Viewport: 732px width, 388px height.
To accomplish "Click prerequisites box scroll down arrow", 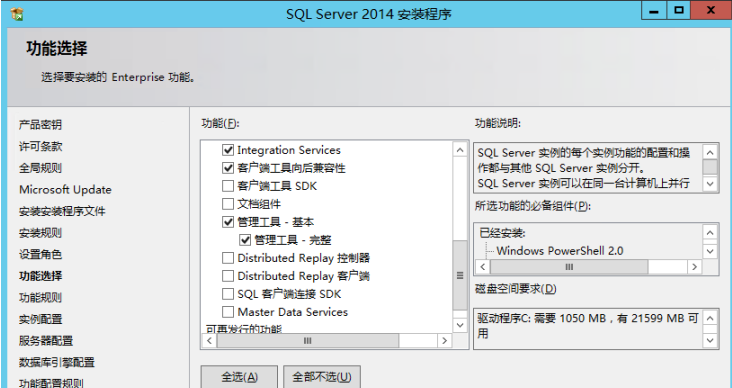I will (710, 252).
